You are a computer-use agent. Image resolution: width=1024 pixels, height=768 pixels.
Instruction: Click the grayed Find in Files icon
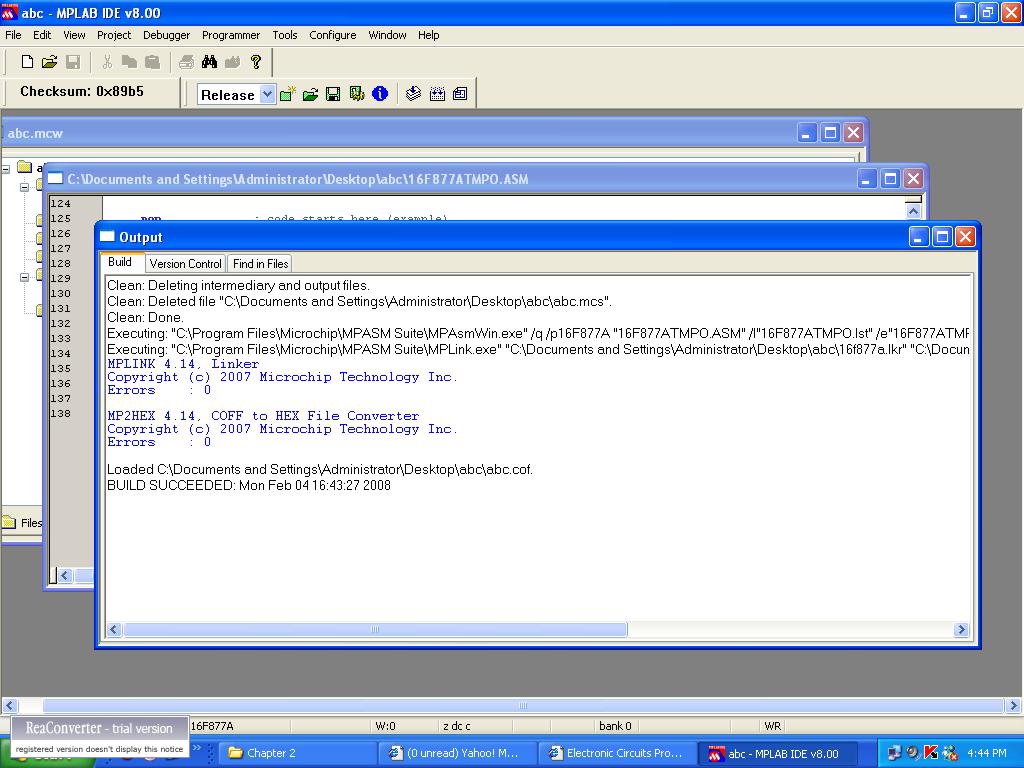click(232, 62)
